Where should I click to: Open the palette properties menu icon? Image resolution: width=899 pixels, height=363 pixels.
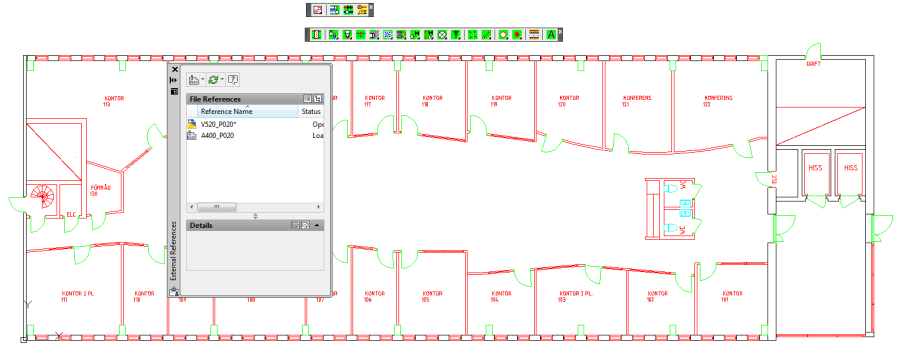174,91
